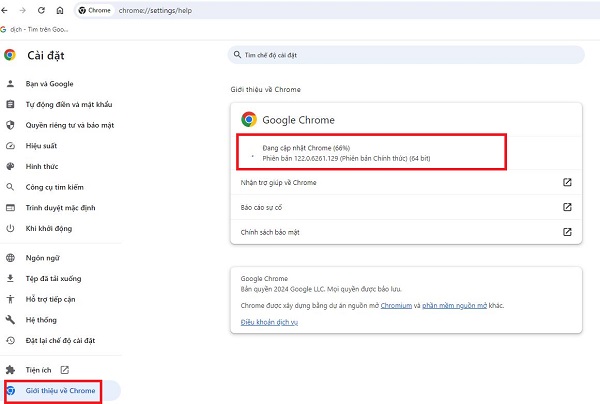The height and width of the screenshot is (404, 600).
Task: Go back using browser back arrow
Action: (x=5, y=10)
